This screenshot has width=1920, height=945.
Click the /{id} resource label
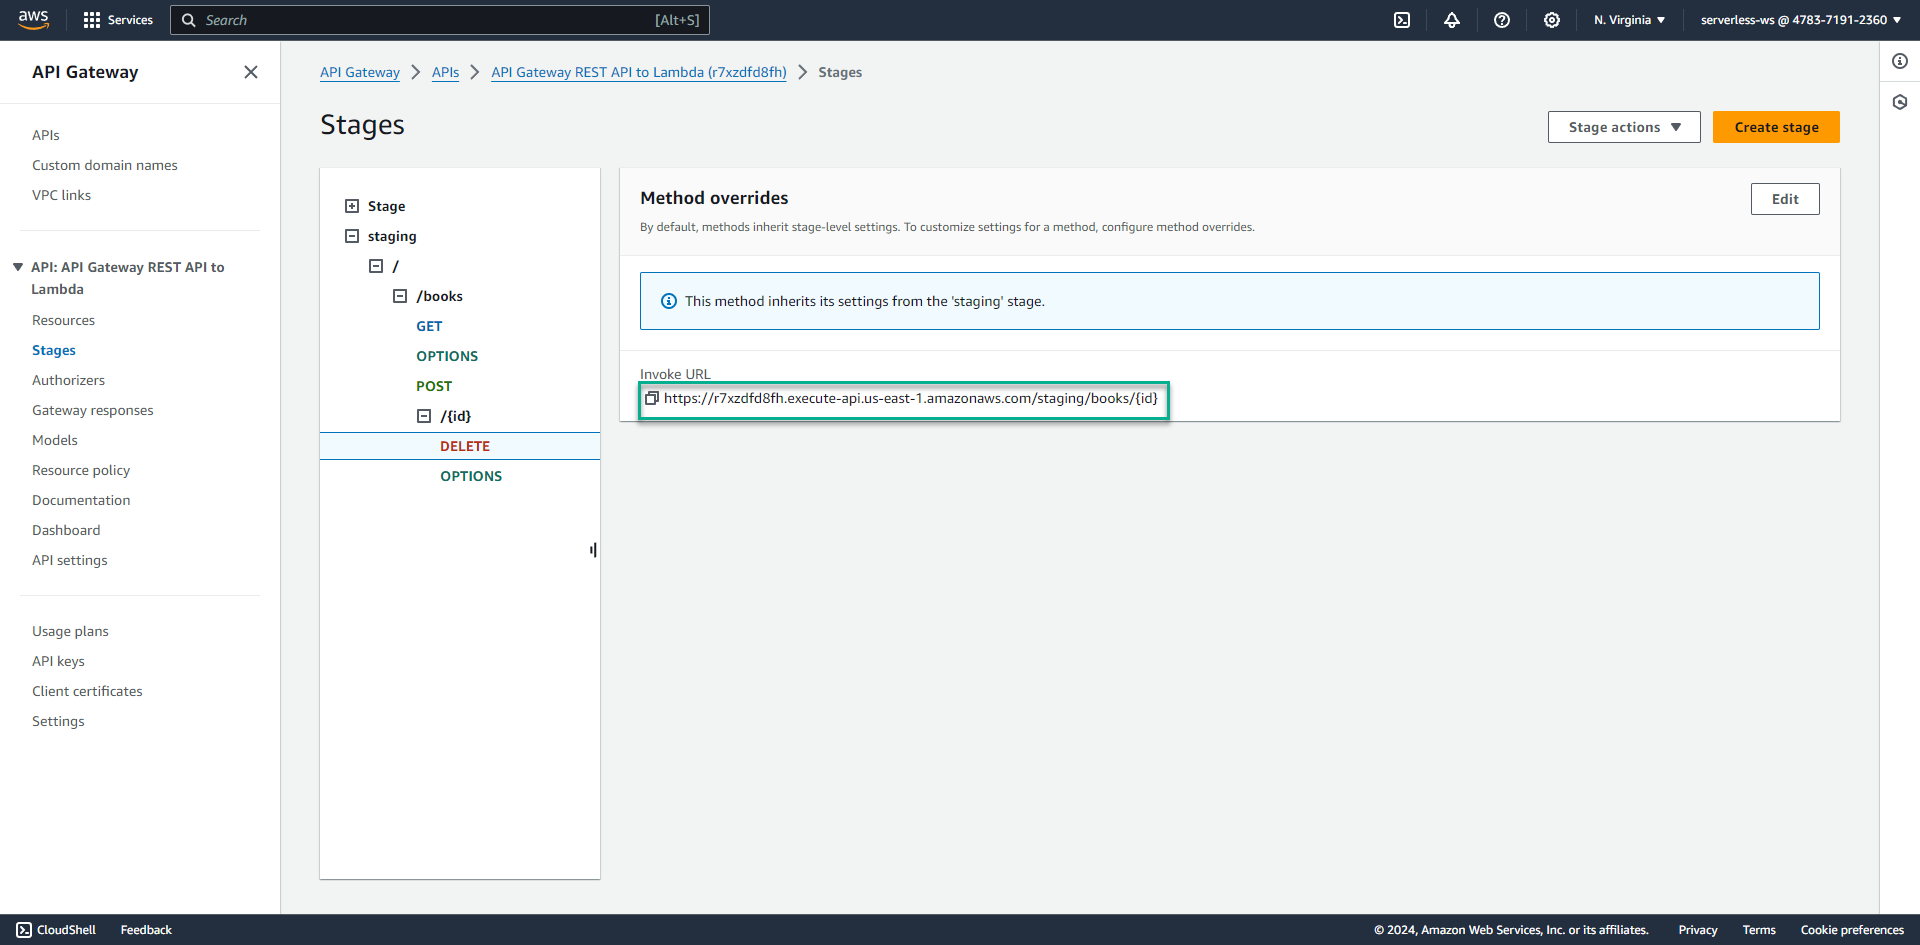(x=456, y=416)
